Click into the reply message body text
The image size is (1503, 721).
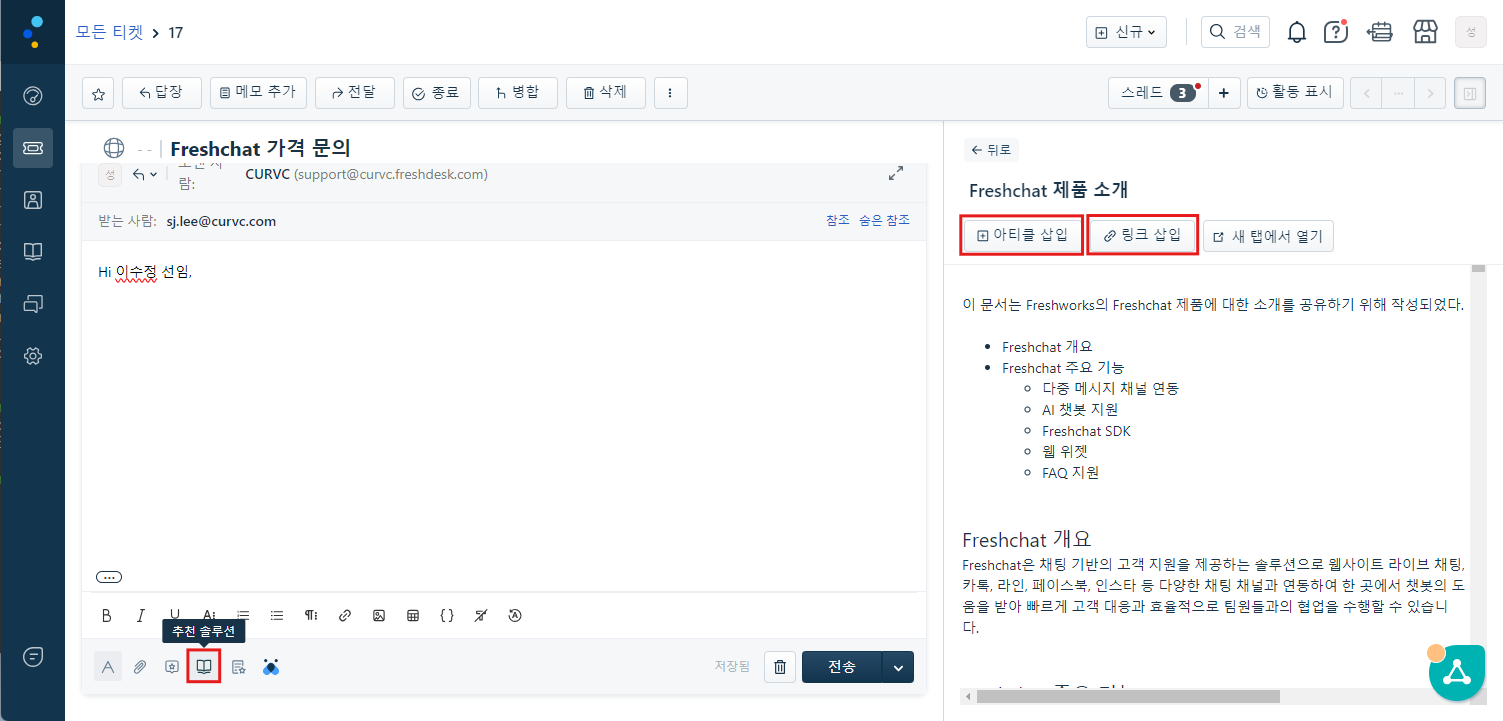(144, 272)
